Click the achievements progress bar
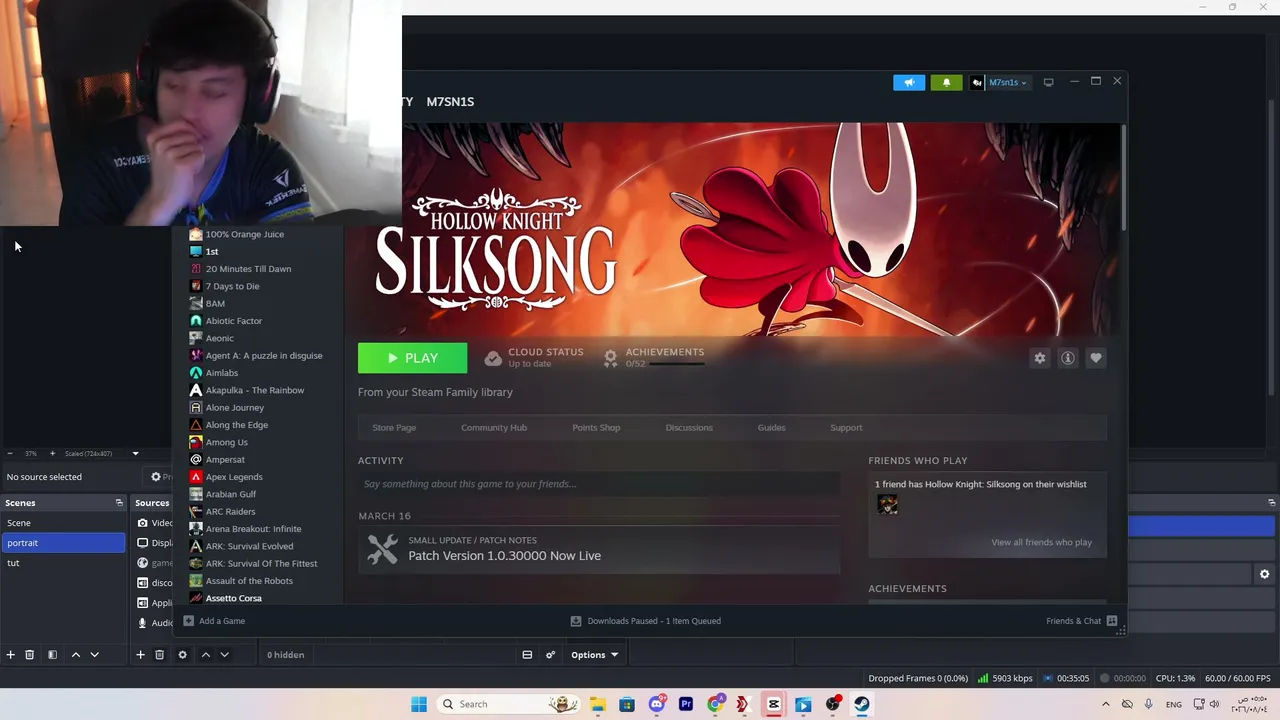 click(676, 364)
